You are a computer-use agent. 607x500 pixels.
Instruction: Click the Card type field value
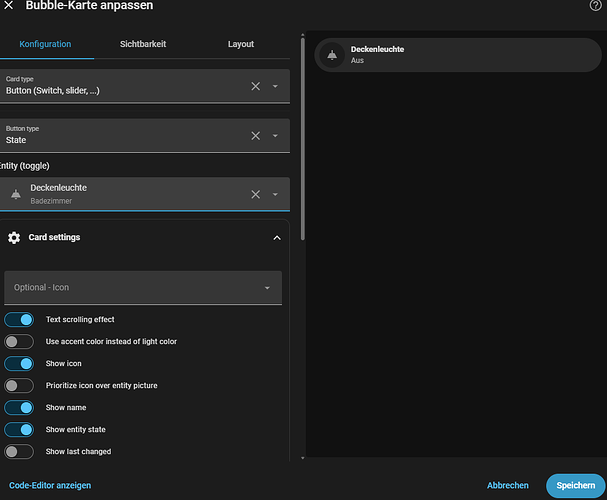pyautogui.click(x=53, y=91)
